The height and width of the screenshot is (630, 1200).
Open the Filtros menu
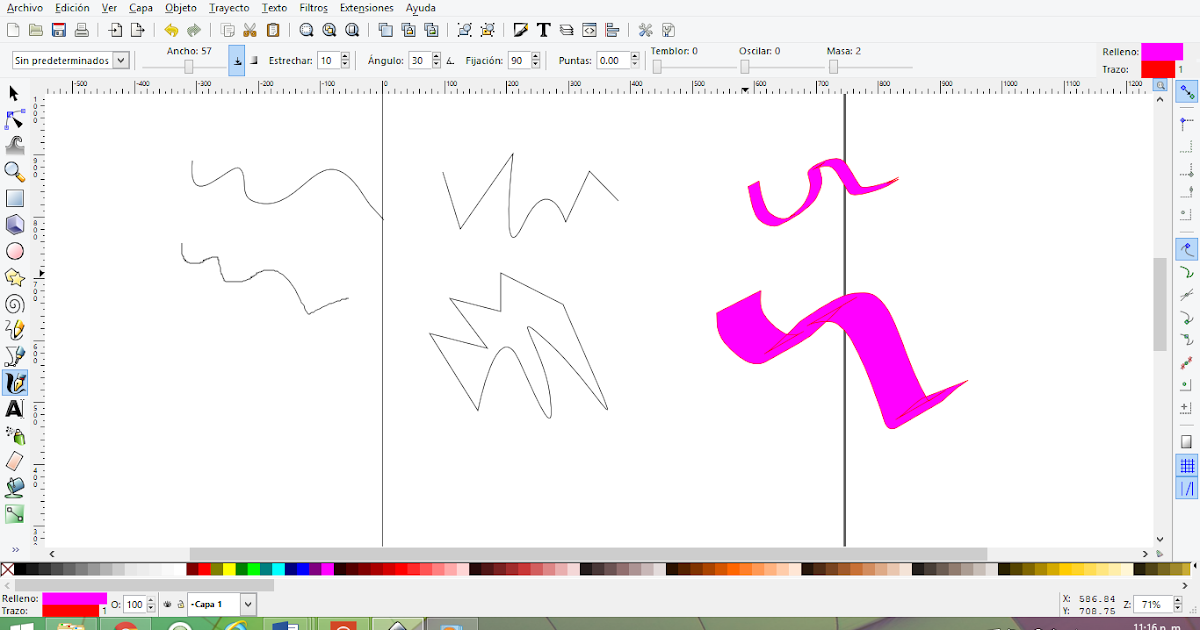(313, 8)
